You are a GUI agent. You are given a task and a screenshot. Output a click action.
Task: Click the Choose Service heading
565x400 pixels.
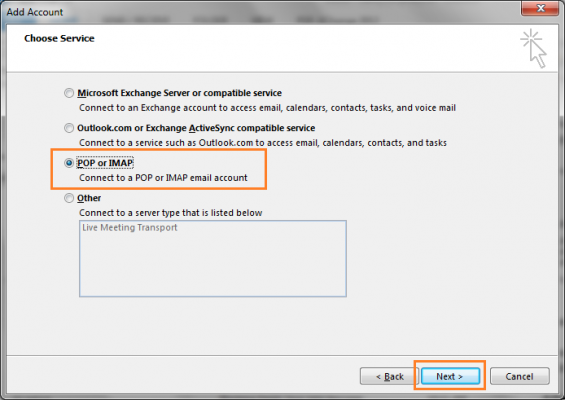click(x=59, y=38)
